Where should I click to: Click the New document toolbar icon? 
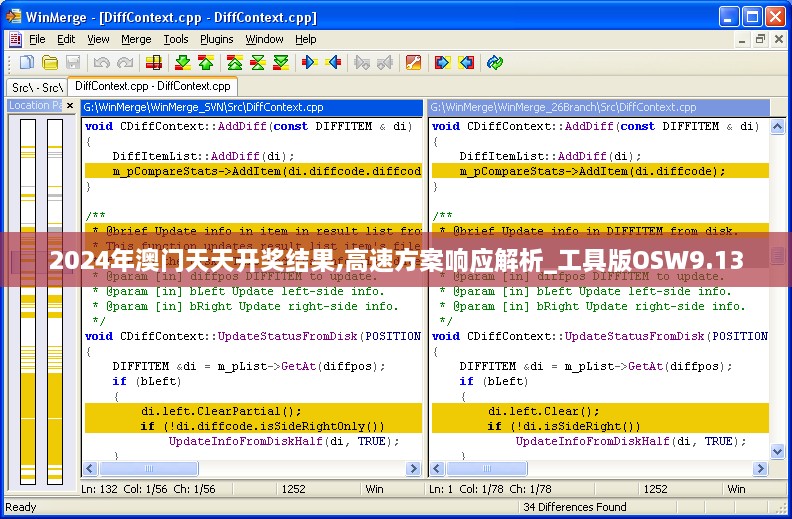coord(27,63)
